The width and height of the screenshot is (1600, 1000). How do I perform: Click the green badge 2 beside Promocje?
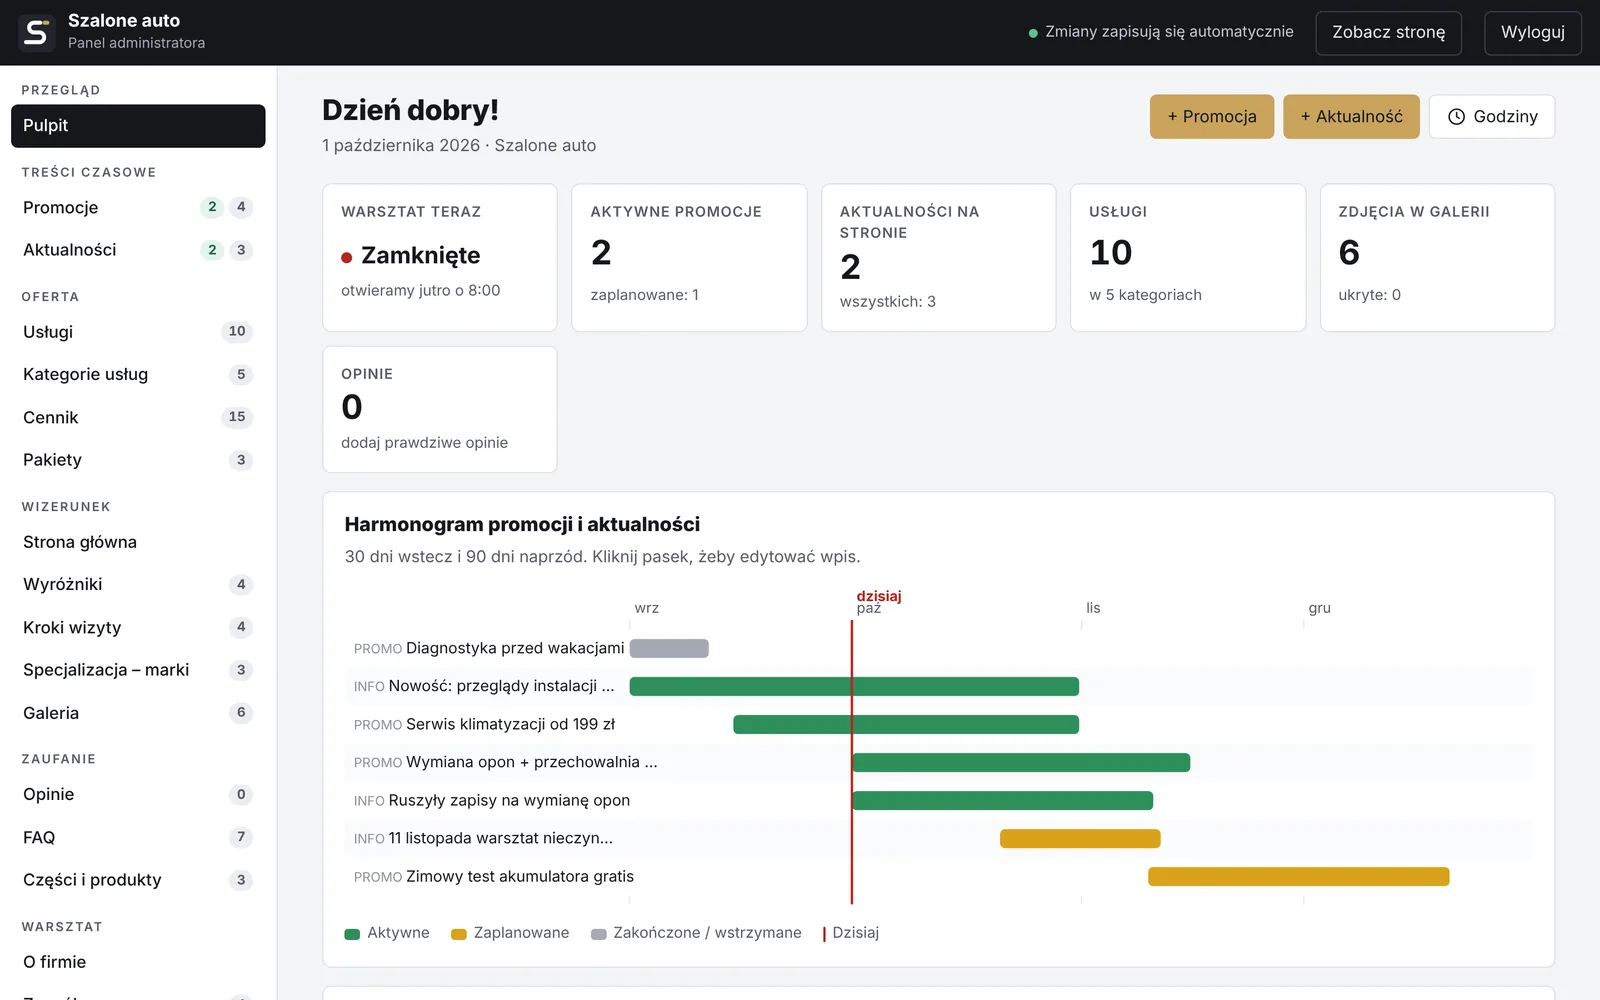(x=212, y=207)
